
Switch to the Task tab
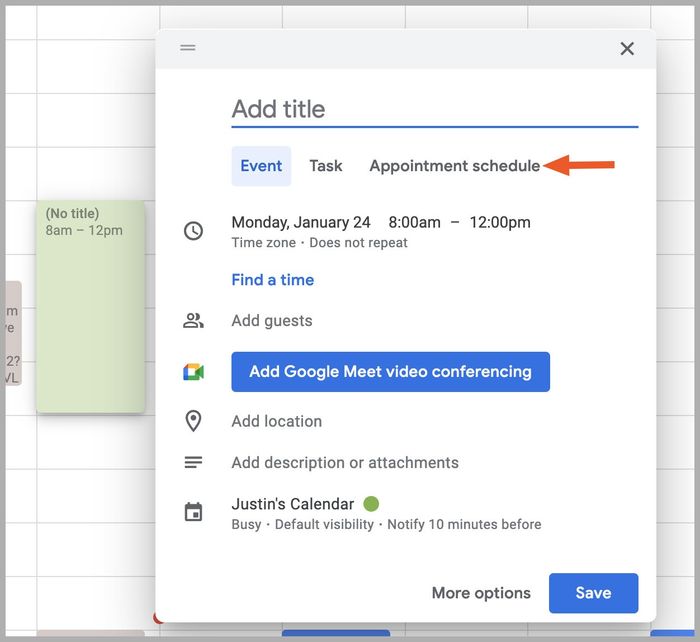point(325,166)
